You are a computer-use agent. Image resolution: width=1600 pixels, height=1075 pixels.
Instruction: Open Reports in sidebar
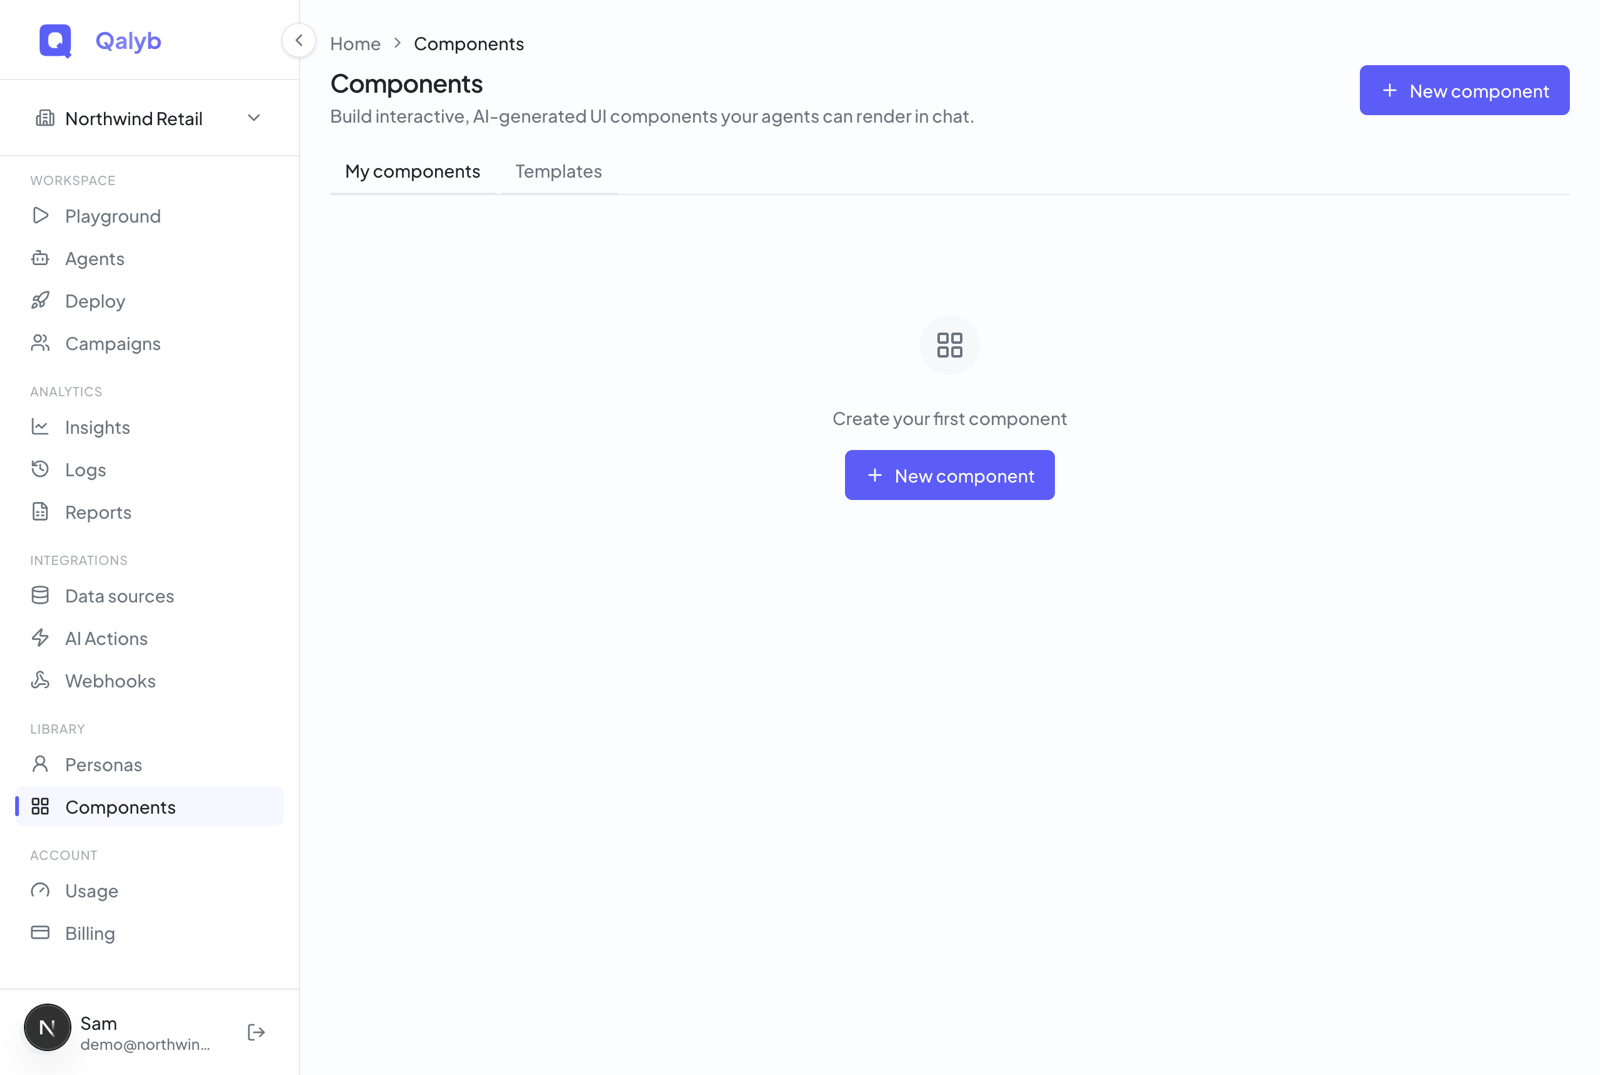[x=150, y=512]
